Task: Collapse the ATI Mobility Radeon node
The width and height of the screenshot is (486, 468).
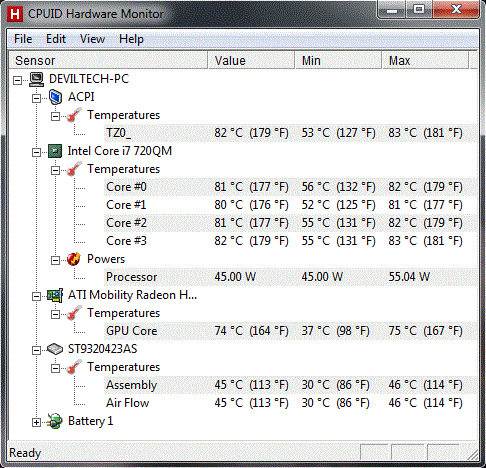Action: (x=36, y=296)
